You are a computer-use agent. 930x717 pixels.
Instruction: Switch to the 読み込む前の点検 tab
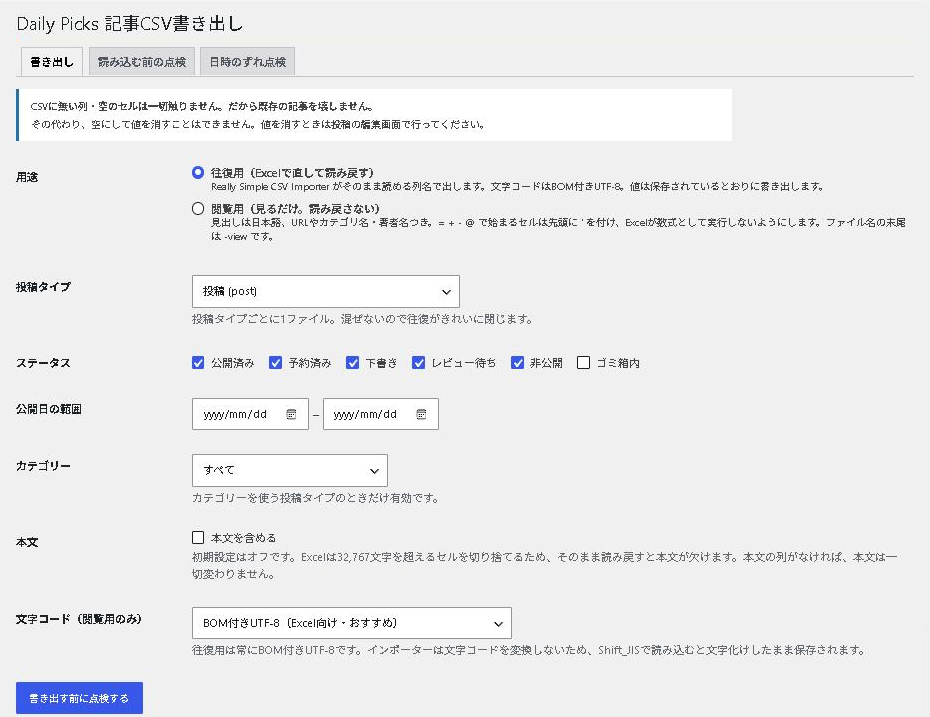(142, 62)
